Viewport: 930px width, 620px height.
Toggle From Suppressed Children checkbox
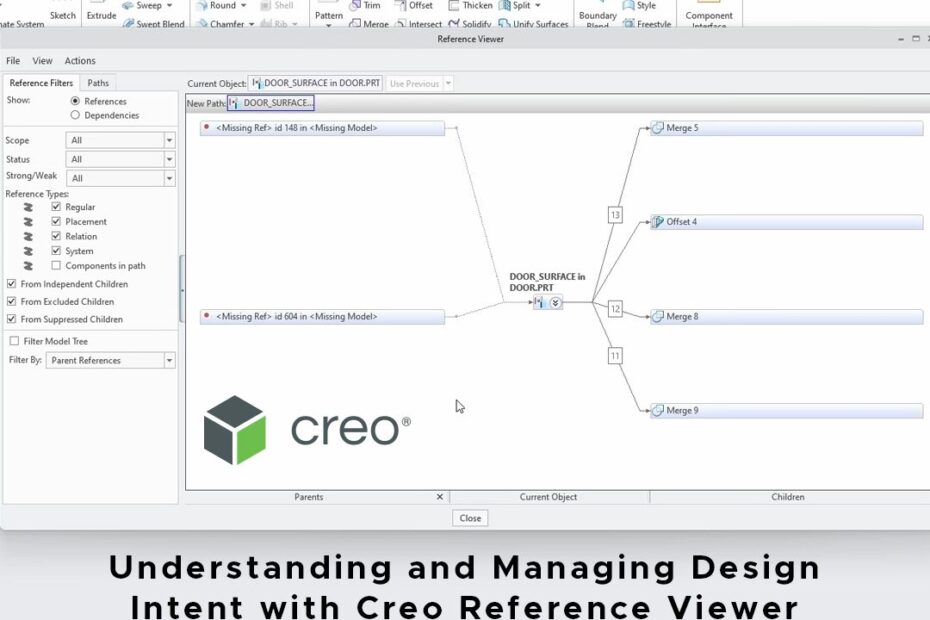point(11,319)
